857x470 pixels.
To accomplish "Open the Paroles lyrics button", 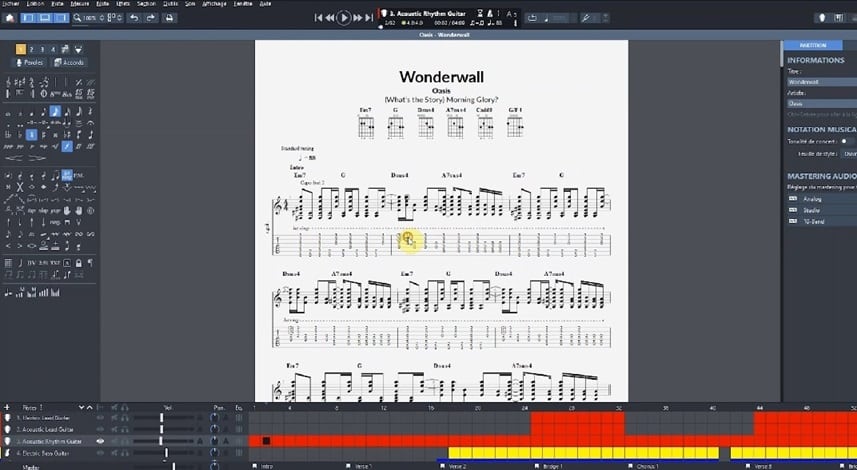I will pos(30,62).
